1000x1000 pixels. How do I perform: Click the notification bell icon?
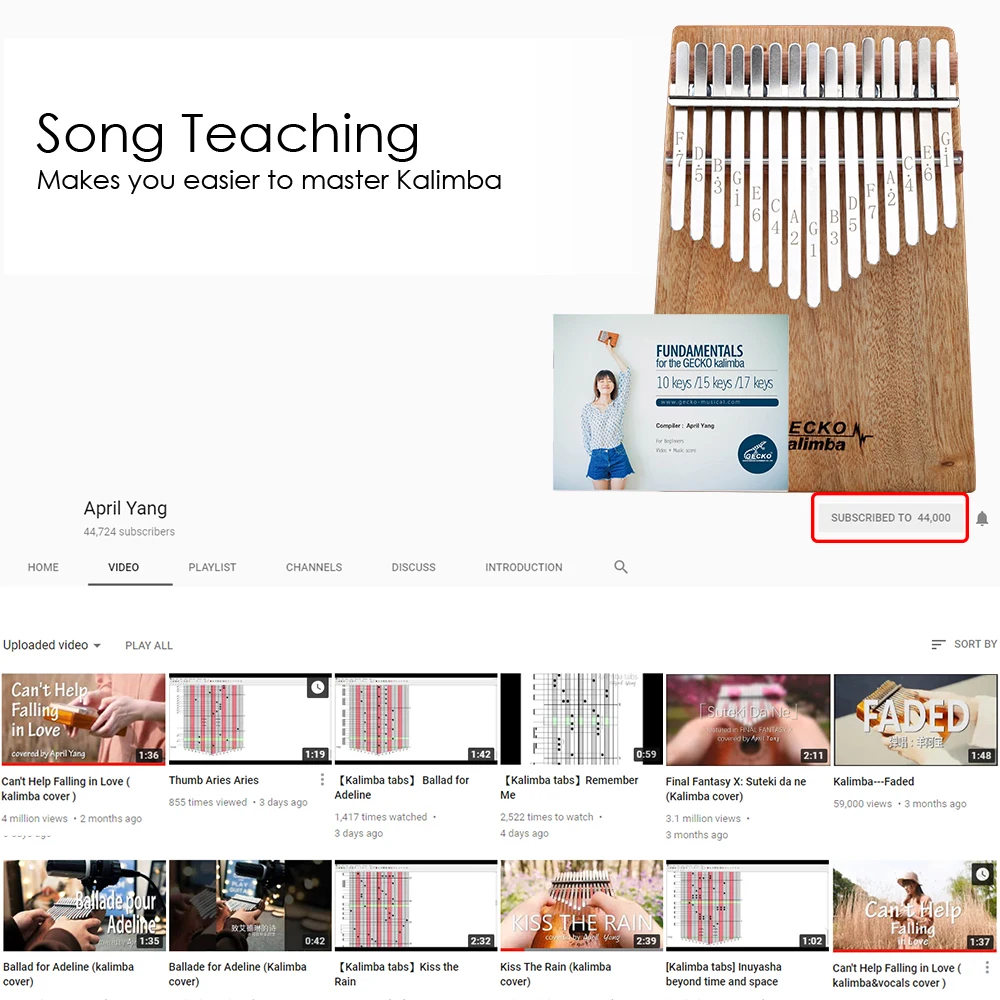[982, 518]
